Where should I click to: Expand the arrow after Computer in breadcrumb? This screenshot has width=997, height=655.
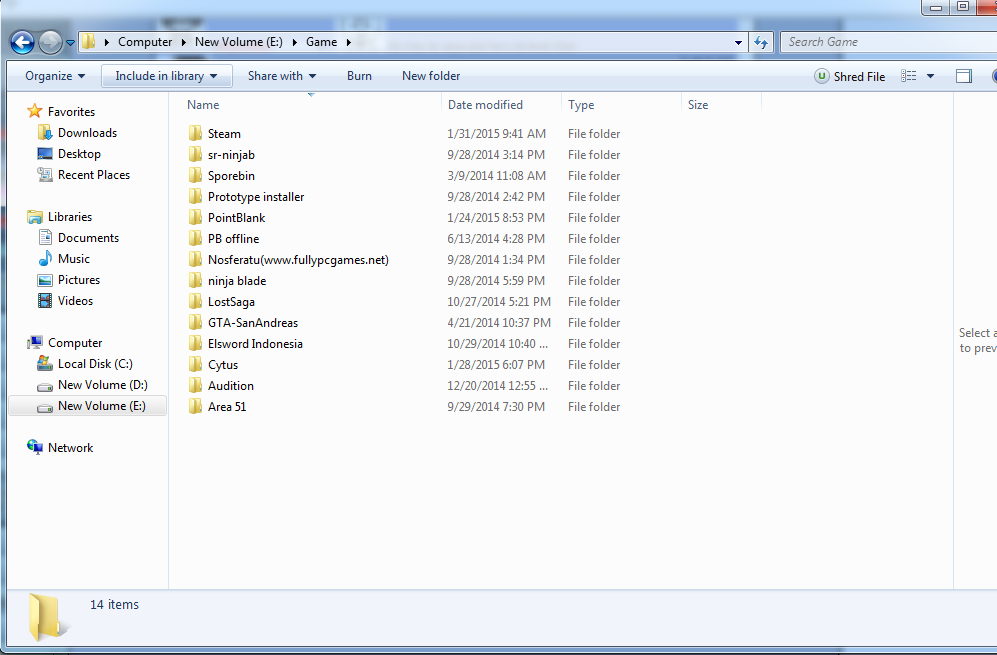[184, 42]
